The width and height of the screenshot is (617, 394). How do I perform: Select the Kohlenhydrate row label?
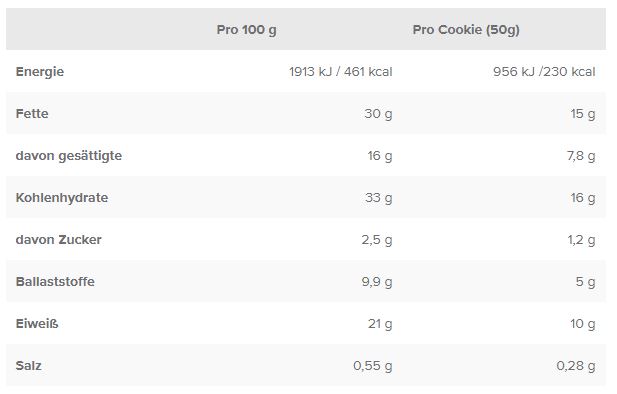[62, 198]
